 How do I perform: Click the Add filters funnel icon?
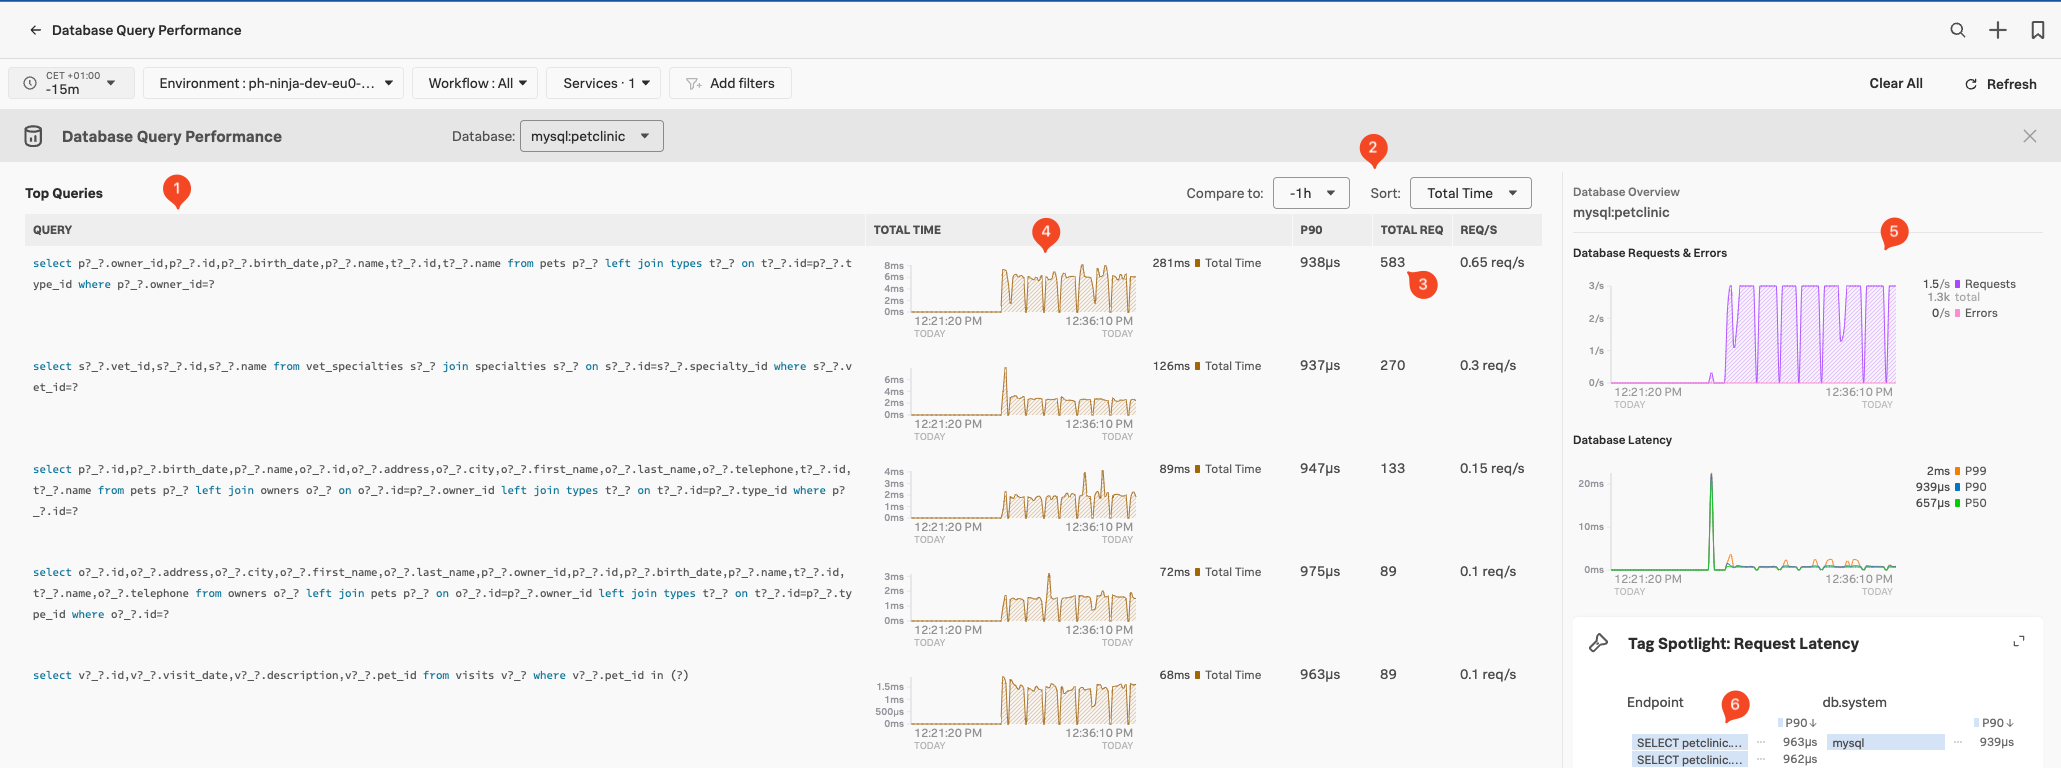click(x=693, y=84)
